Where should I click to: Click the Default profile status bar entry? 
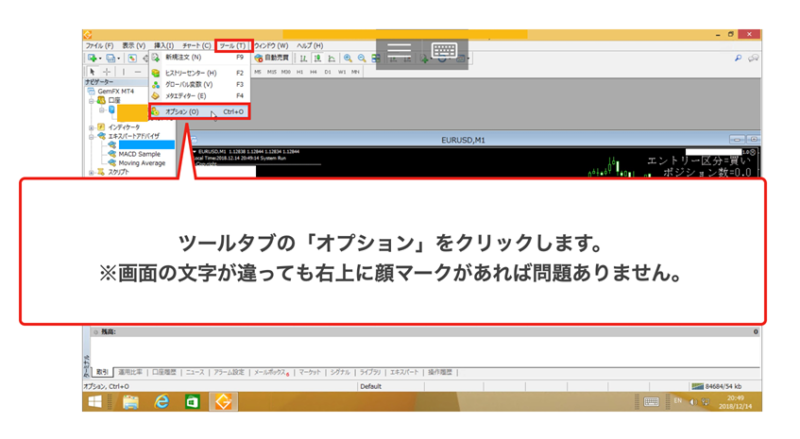click(371, 386)
